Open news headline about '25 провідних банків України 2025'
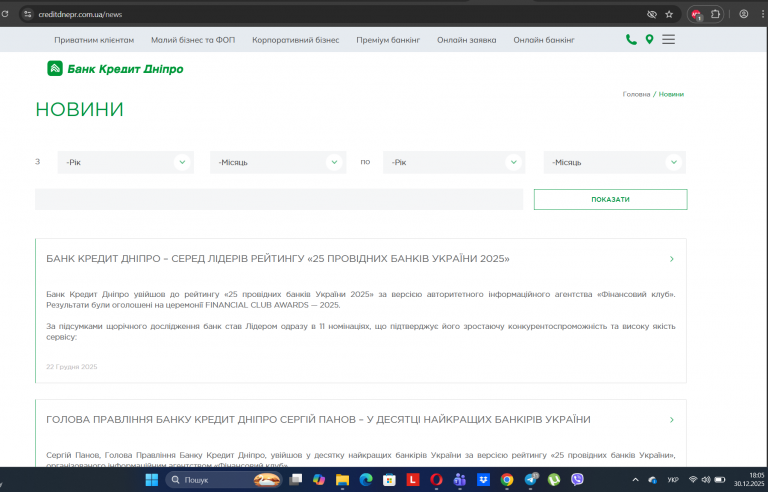Screen dimensions: 768x492 278,259
